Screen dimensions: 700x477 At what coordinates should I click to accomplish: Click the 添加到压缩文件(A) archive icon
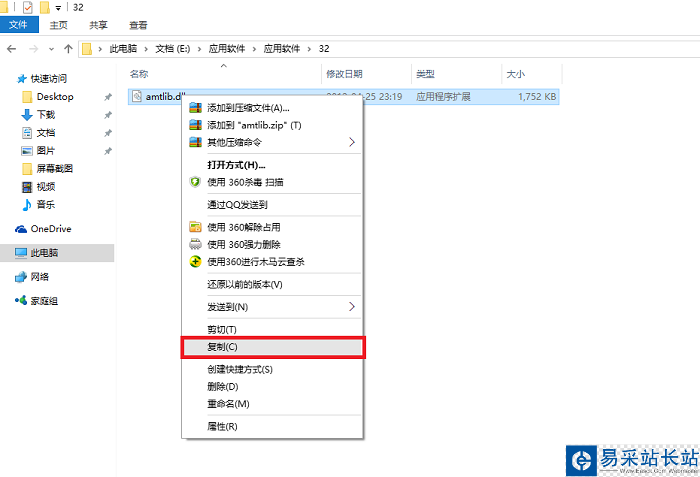click(196, 108)
